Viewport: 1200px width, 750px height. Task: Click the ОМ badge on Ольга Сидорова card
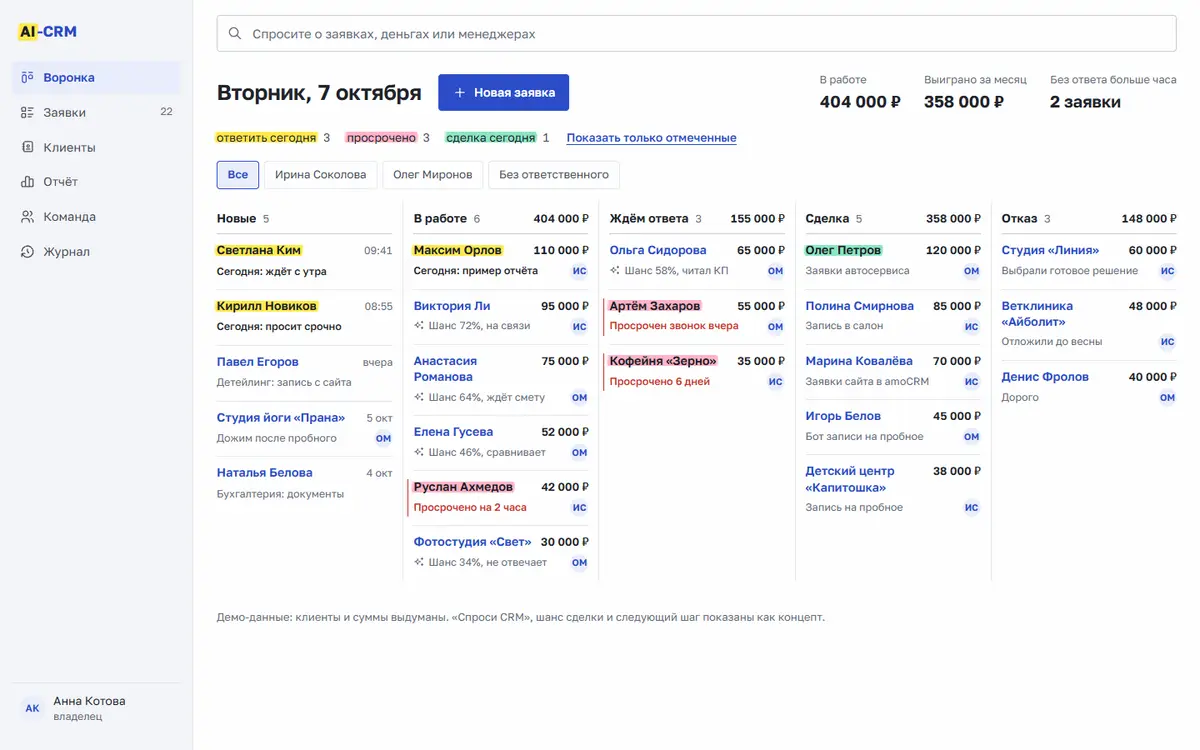[x=775, y=271]
